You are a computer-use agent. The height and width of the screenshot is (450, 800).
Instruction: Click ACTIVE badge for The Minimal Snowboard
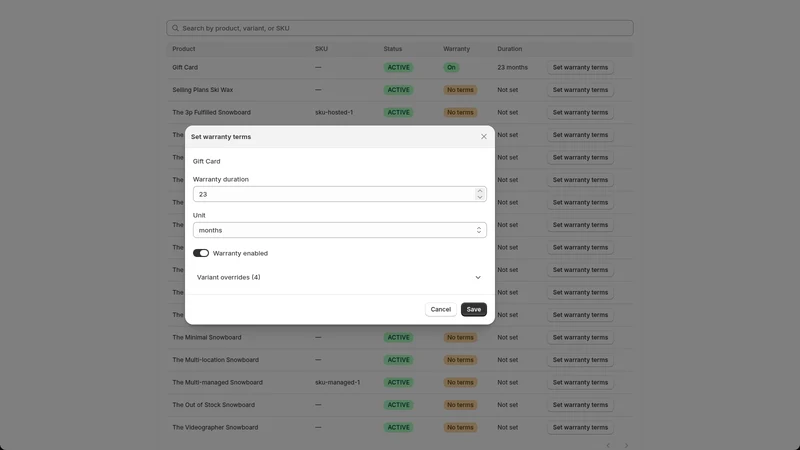tap(398, 337)
